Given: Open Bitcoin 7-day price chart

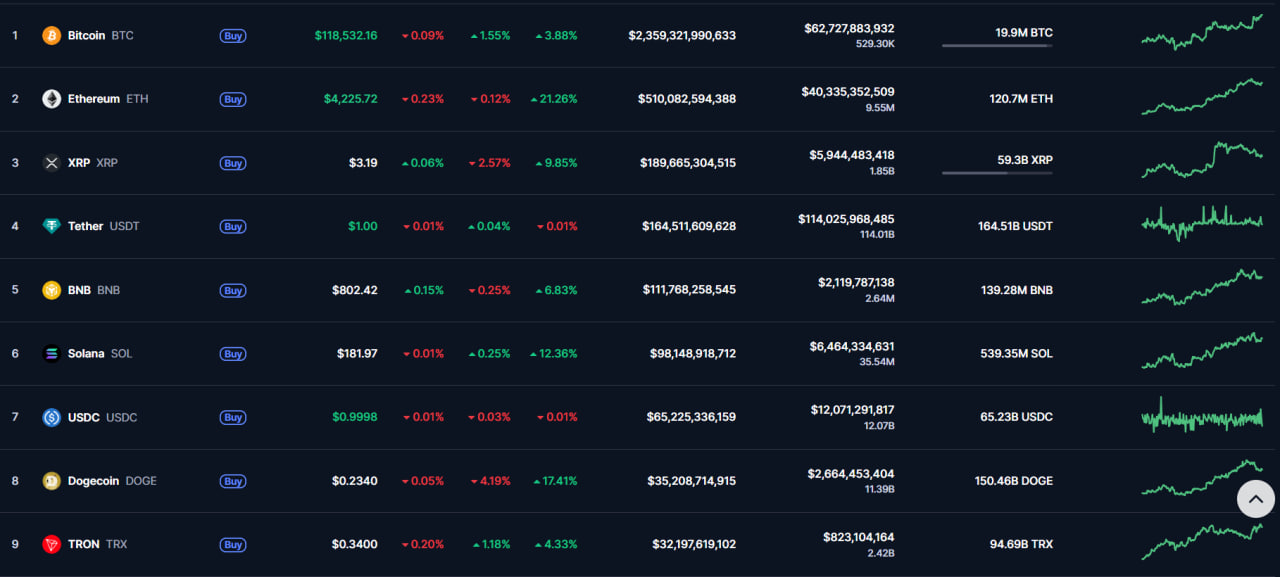Looking at the screenshot, I should (x=1202, y=32).
